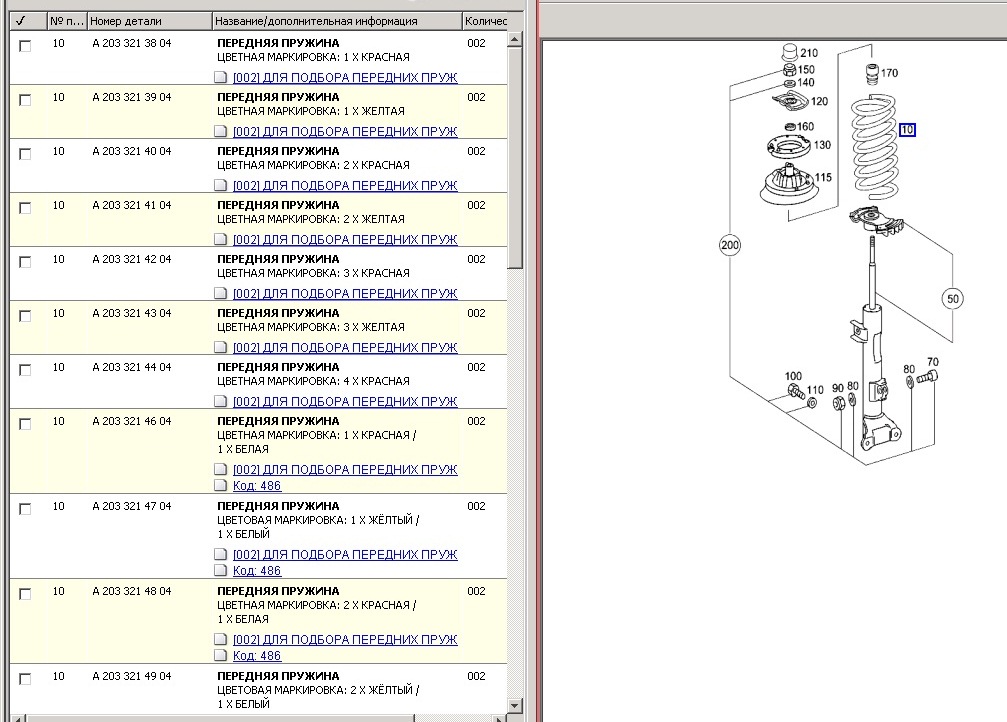Tick the checkbox for part A 203 321 38 04
This screenshot has width=1007, height=722.
coord(25,46)
